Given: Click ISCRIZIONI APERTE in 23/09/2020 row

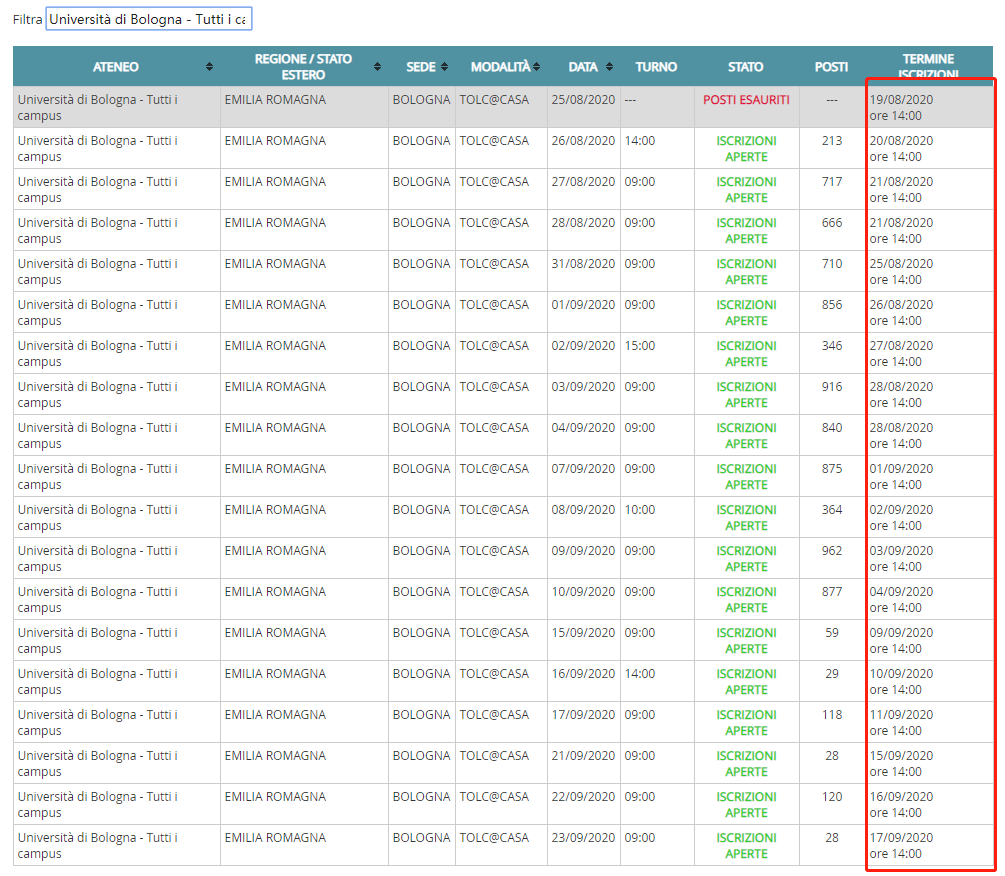Looking at the screenshot, I should coord(746,846).
